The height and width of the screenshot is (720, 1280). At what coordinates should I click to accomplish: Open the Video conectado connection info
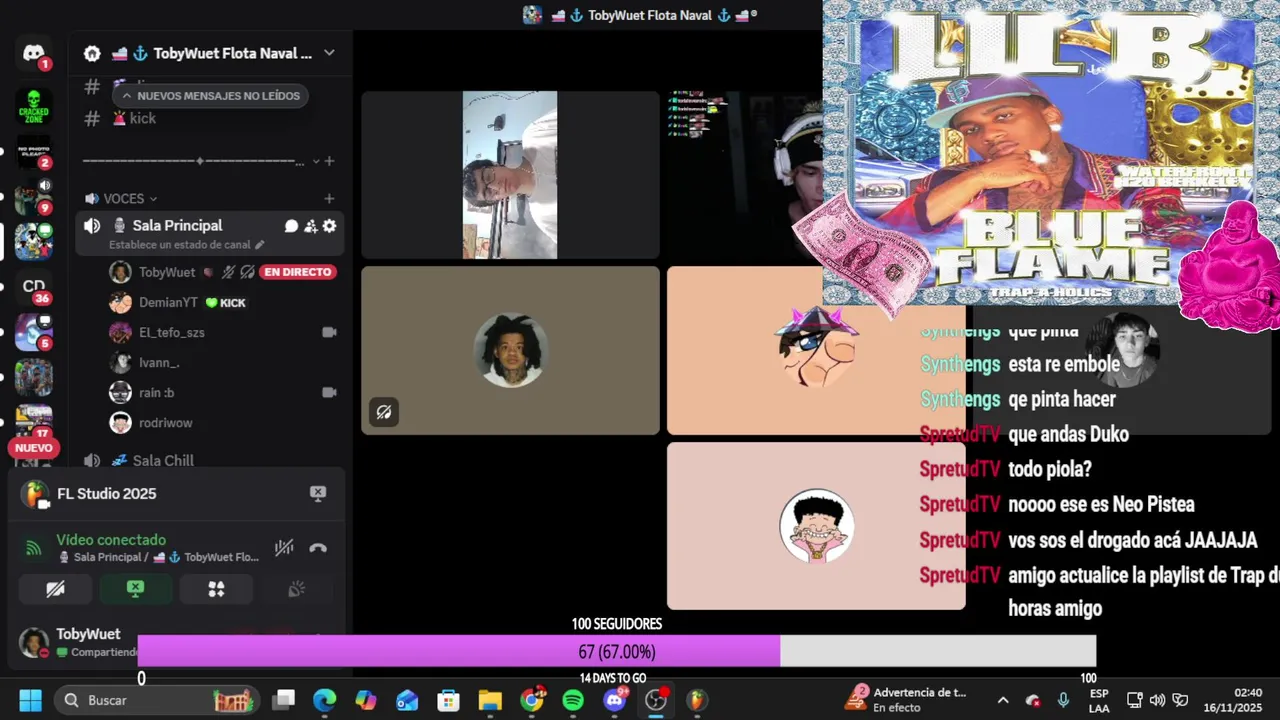click(x=111, y=540)
